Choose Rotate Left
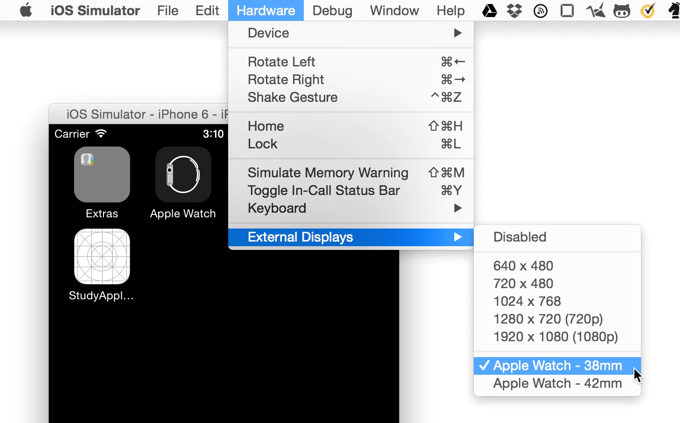The width and height of the screenshot is (680, 423). [x=351, y=62]
